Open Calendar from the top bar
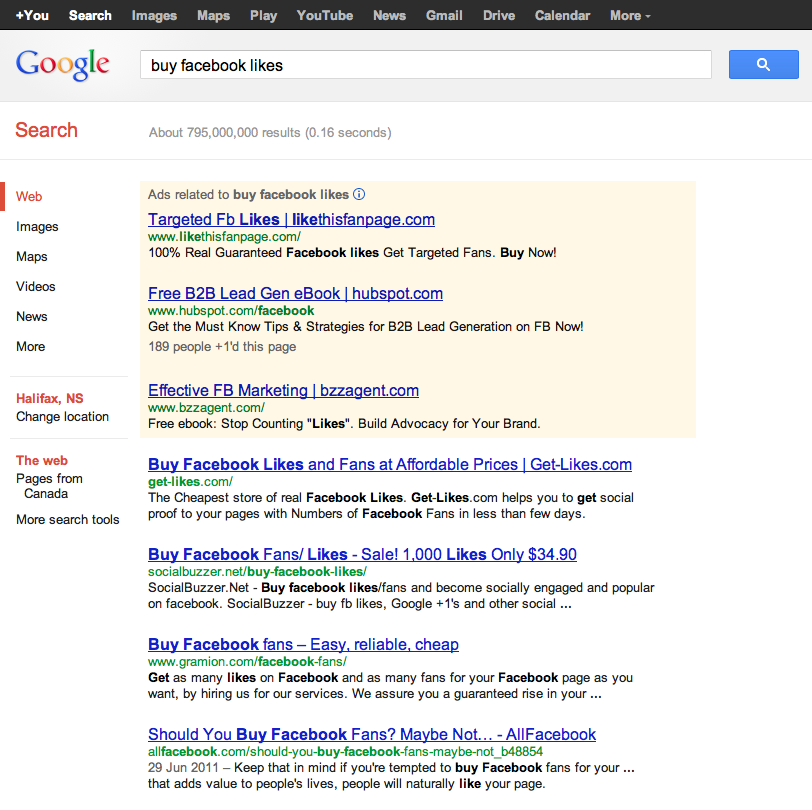 [562, 16]
